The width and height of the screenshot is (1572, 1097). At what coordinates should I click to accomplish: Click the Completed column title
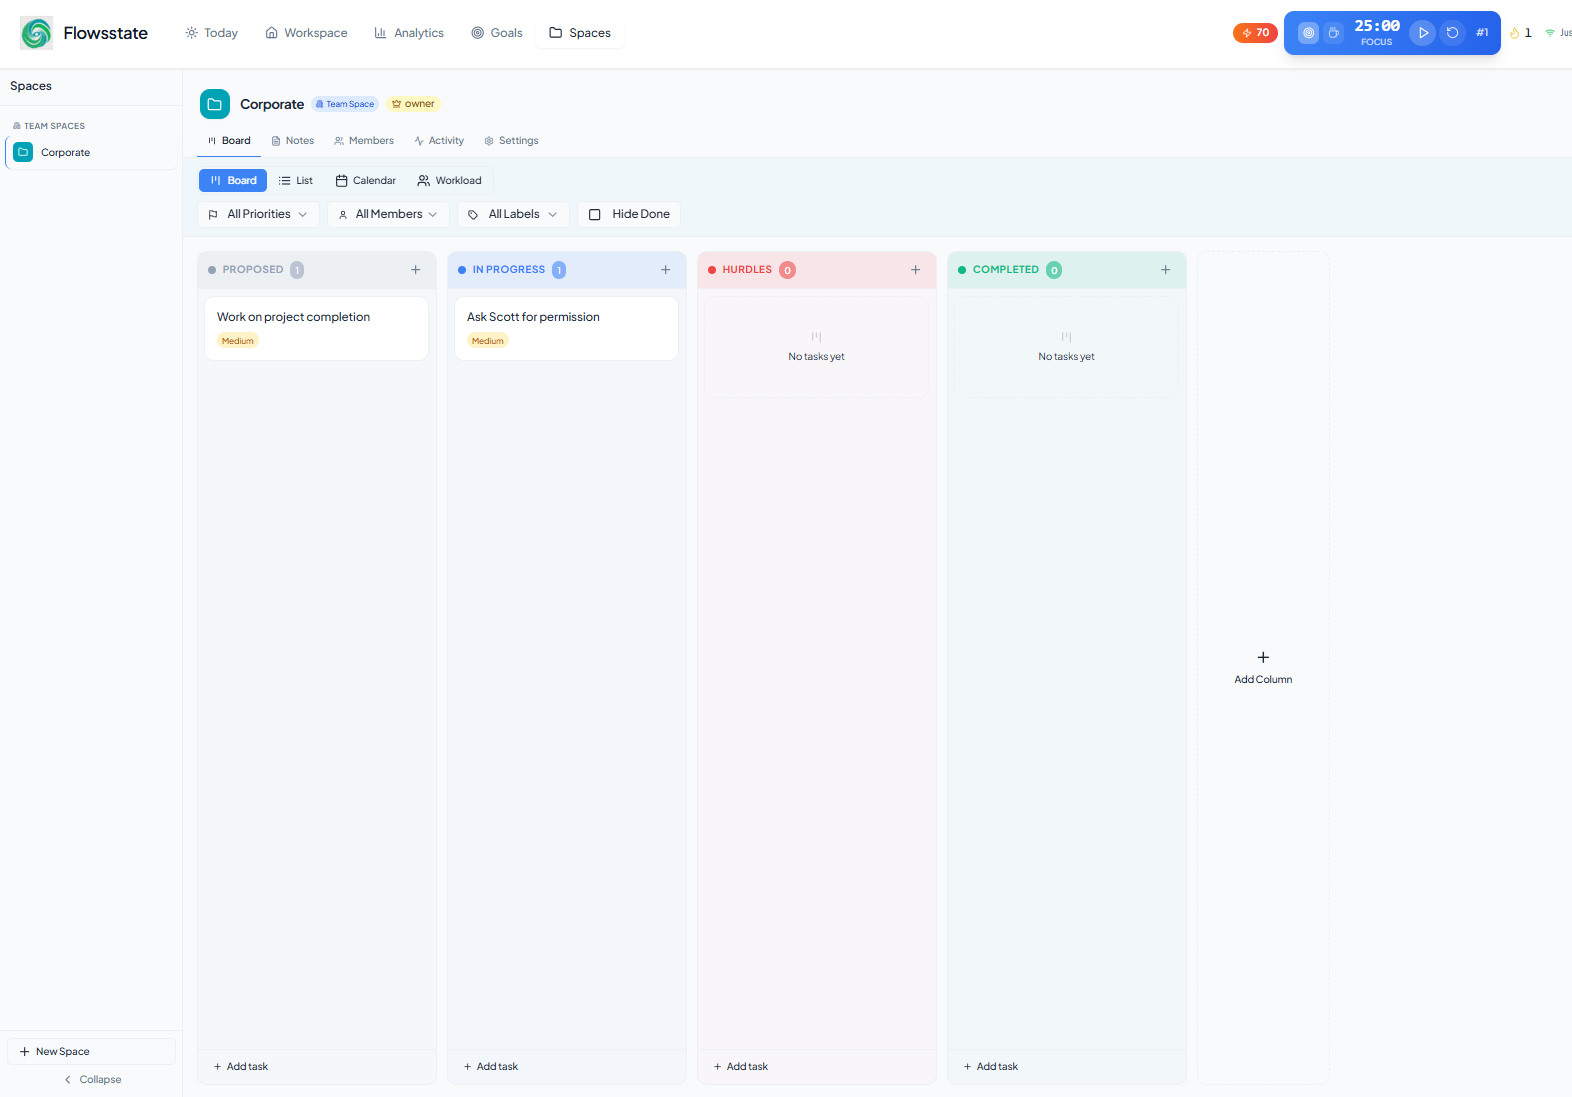pyautogui.click(x=1006, y=270)
